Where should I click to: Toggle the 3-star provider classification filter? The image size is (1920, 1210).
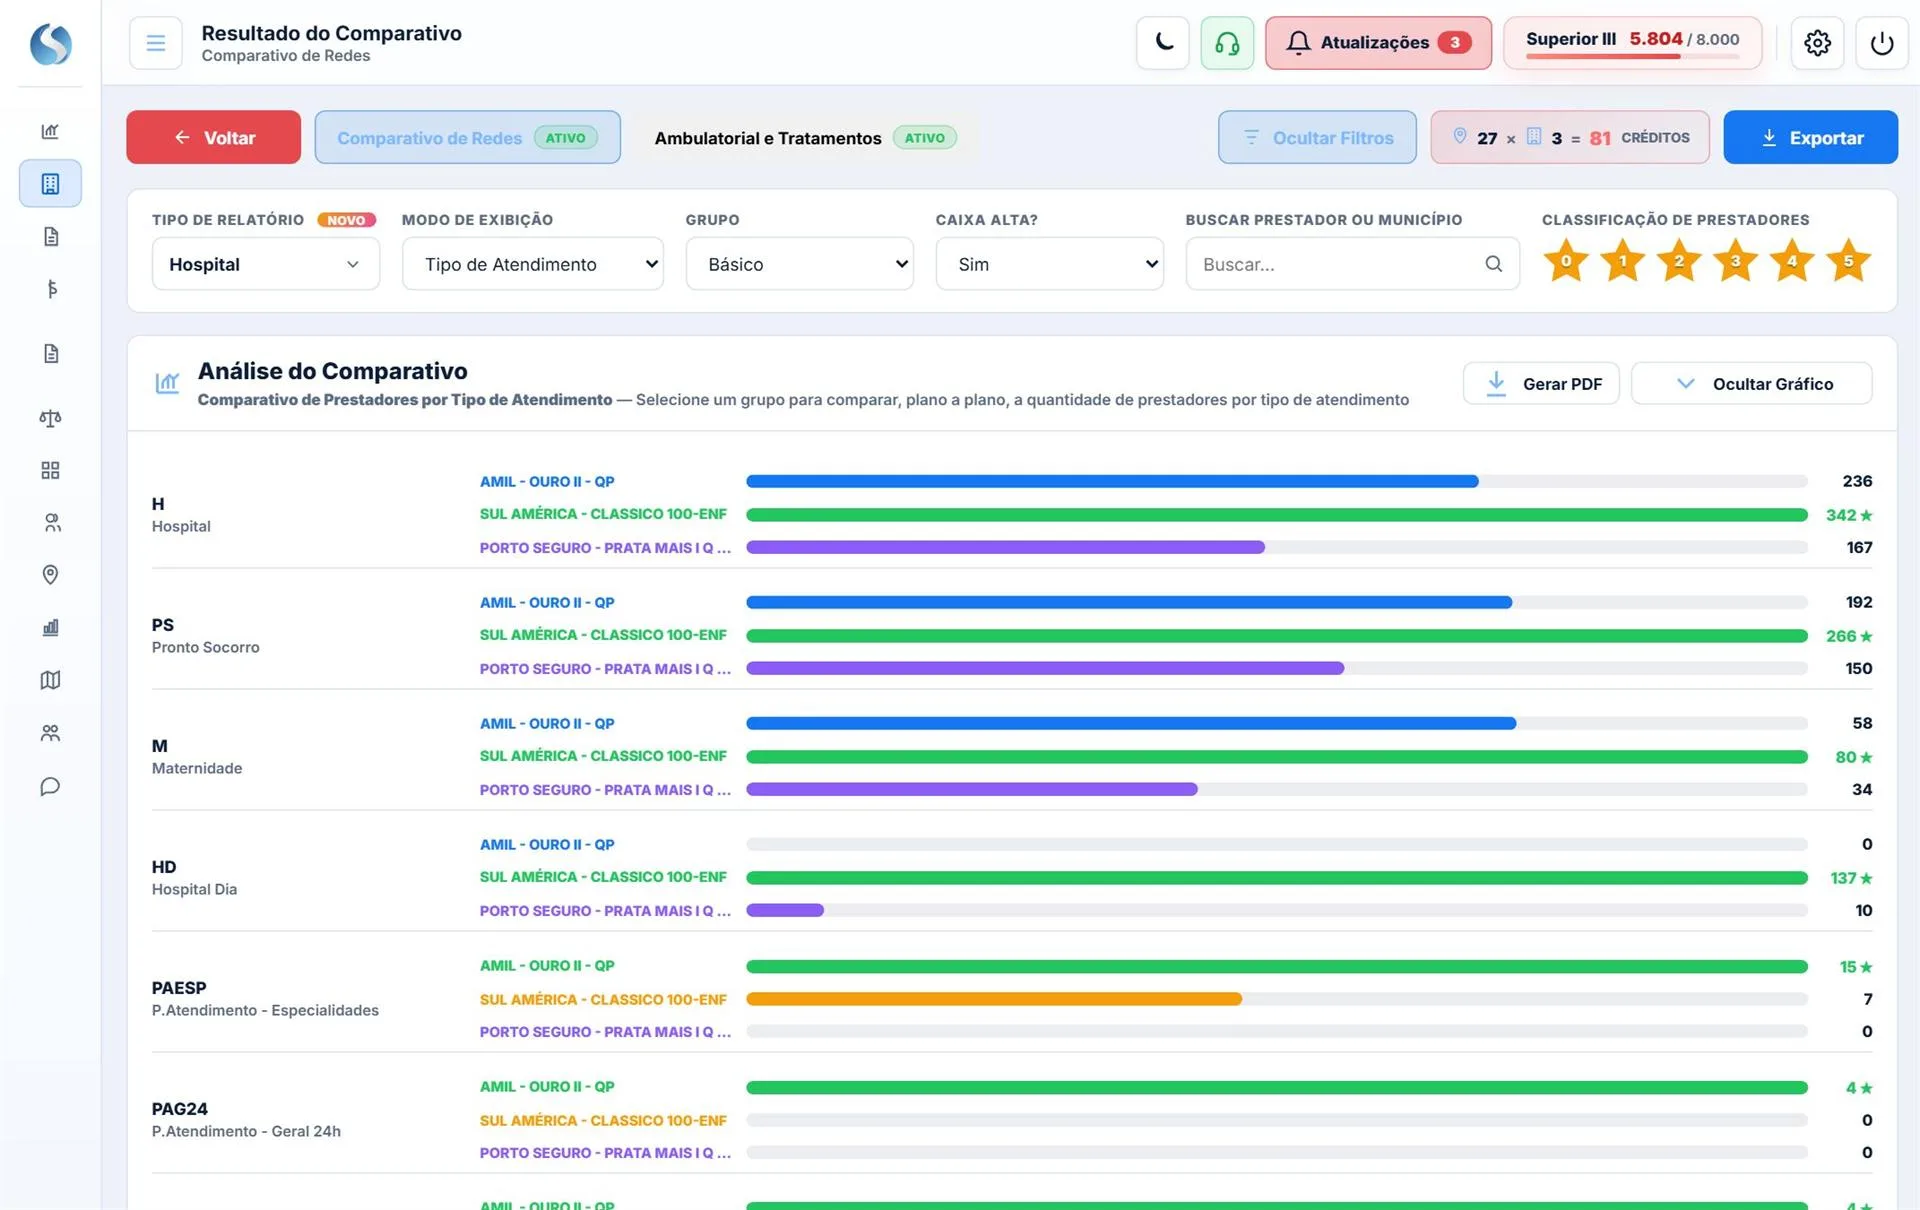[1735, 261]
